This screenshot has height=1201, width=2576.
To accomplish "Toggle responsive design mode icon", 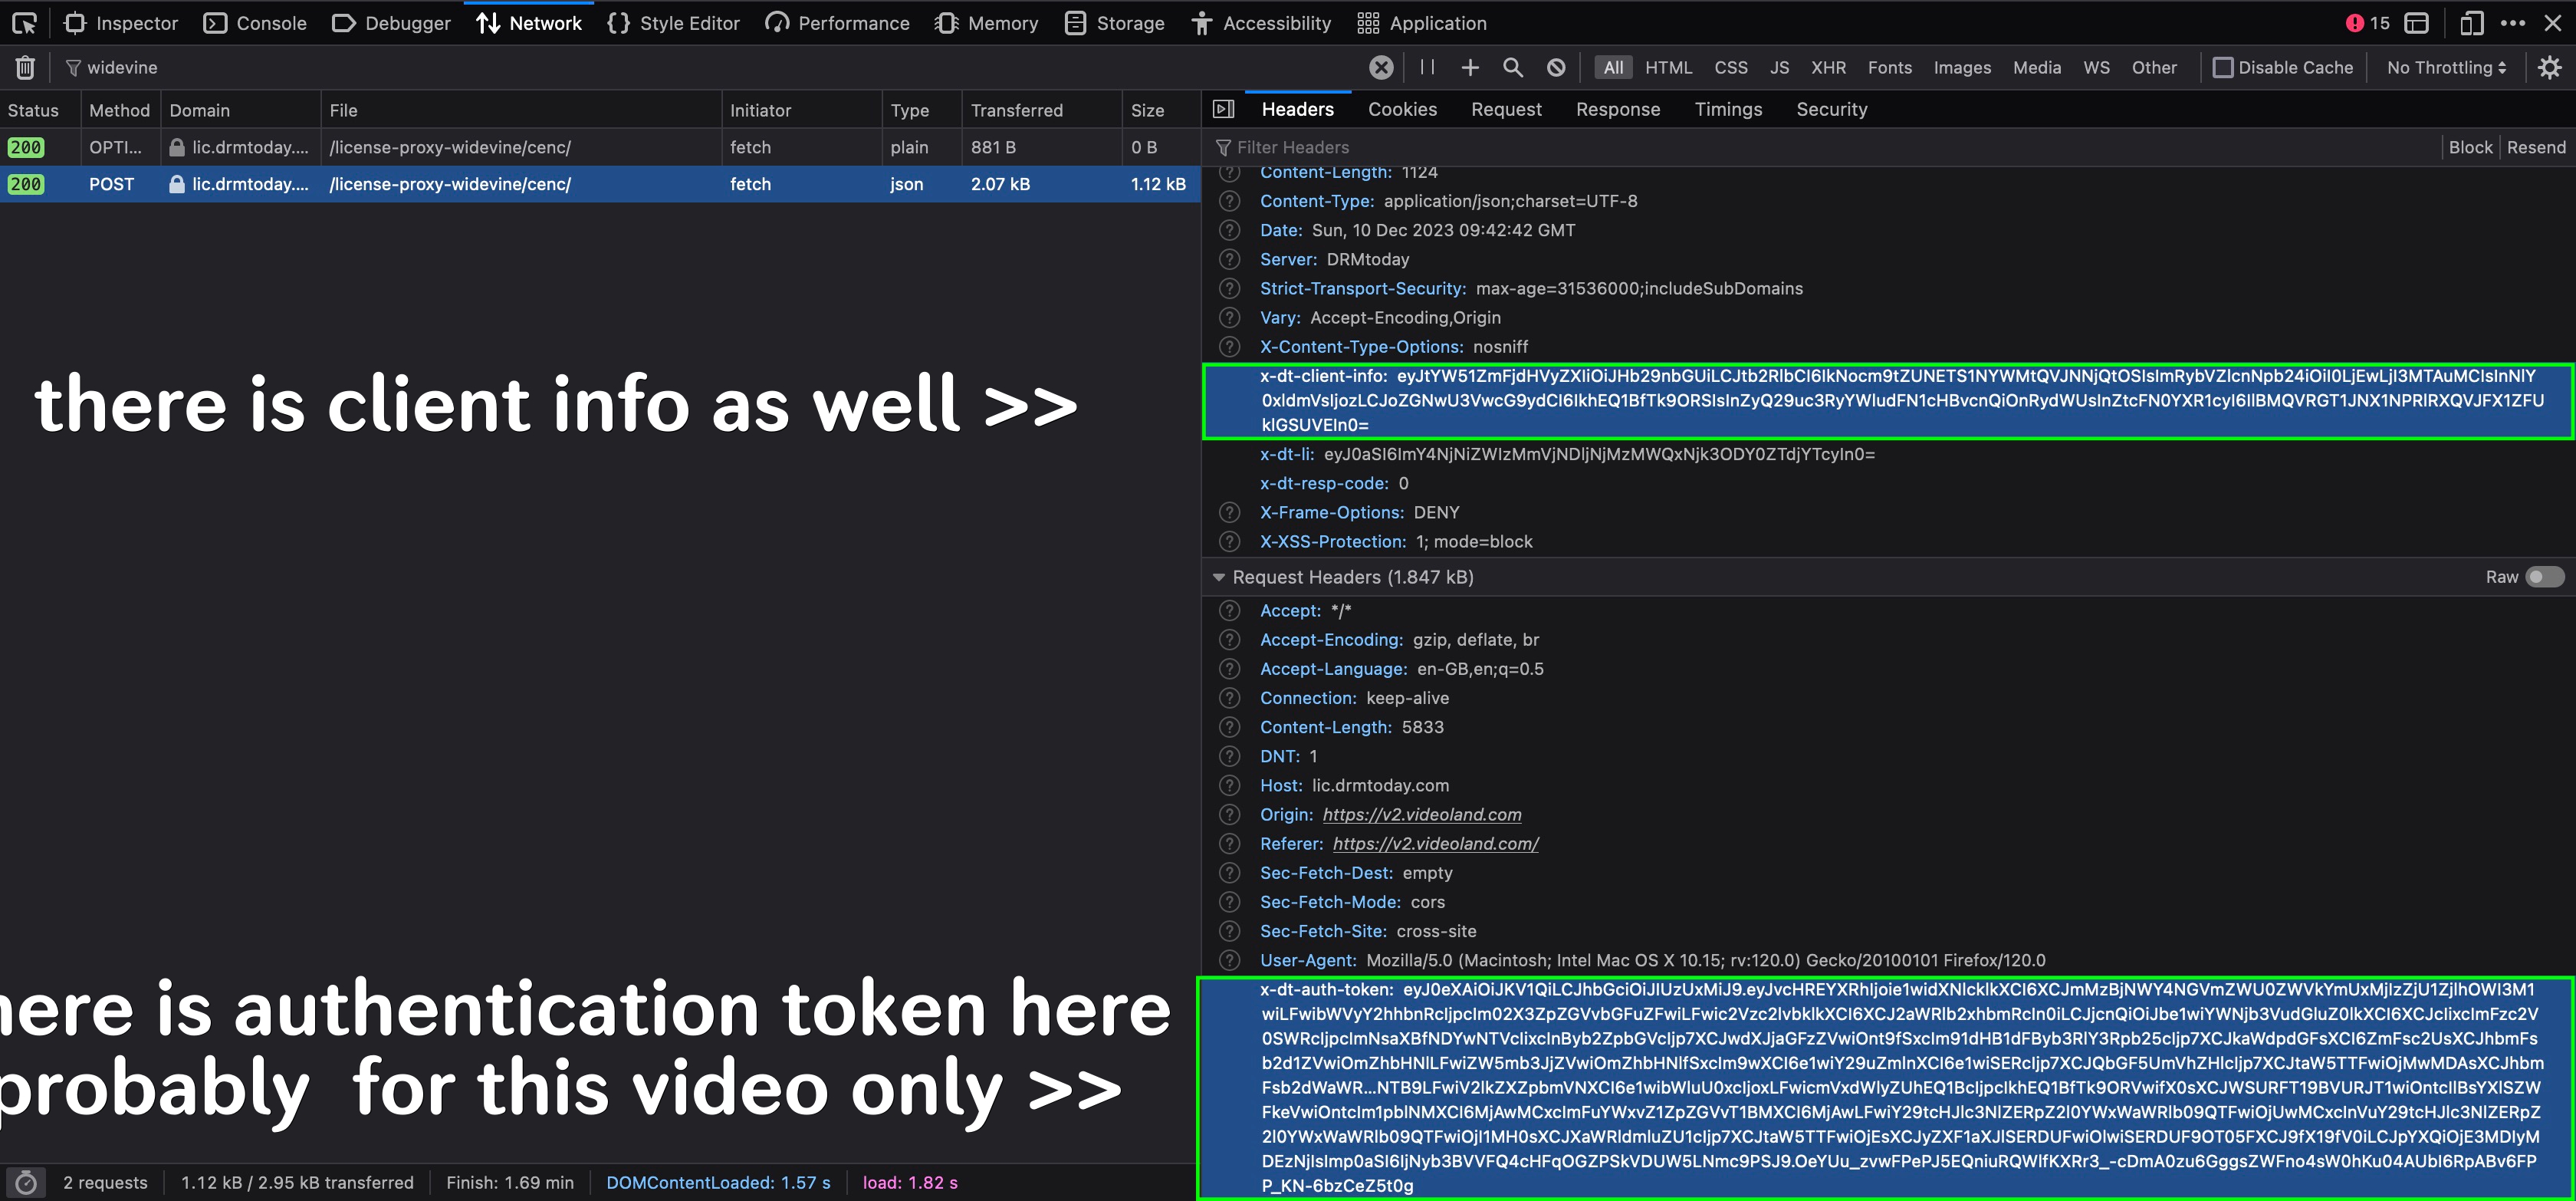I will (2470, 23).
